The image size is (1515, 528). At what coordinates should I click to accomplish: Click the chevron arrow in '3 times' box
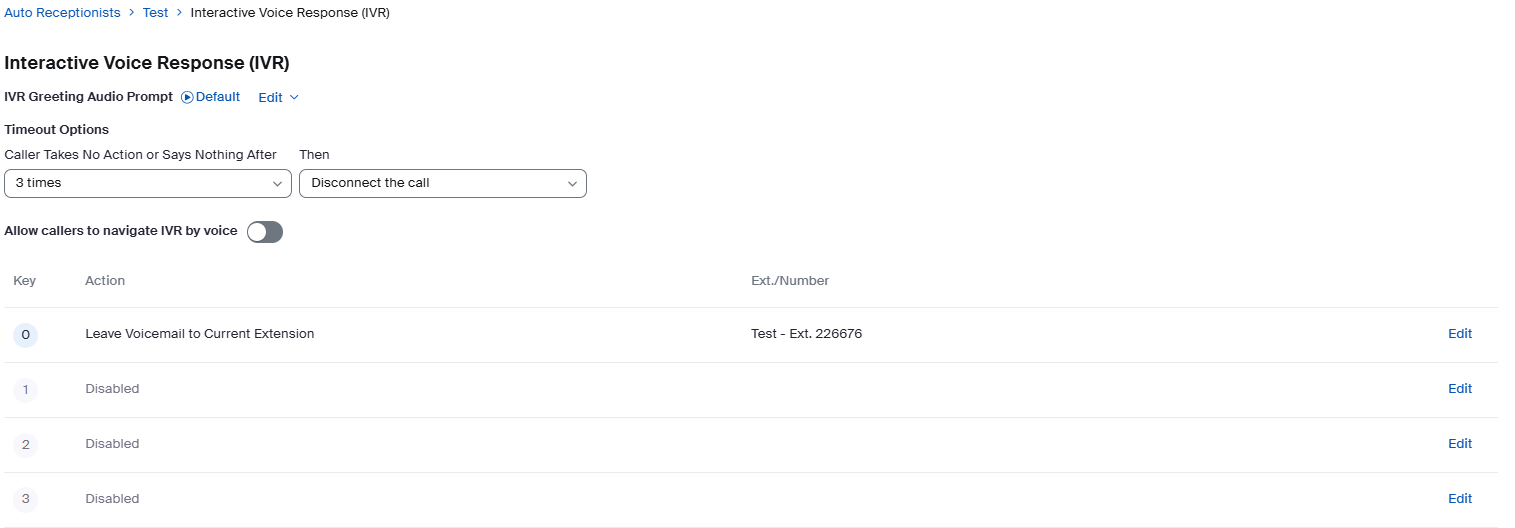277,184
